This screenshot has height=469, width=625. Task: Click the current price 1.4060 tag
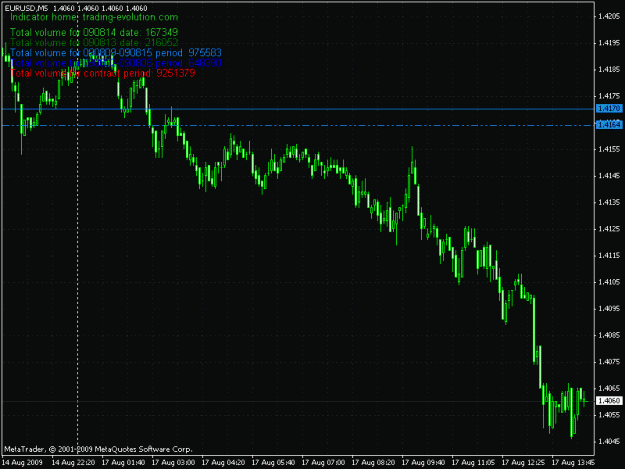tap(609, 400)
